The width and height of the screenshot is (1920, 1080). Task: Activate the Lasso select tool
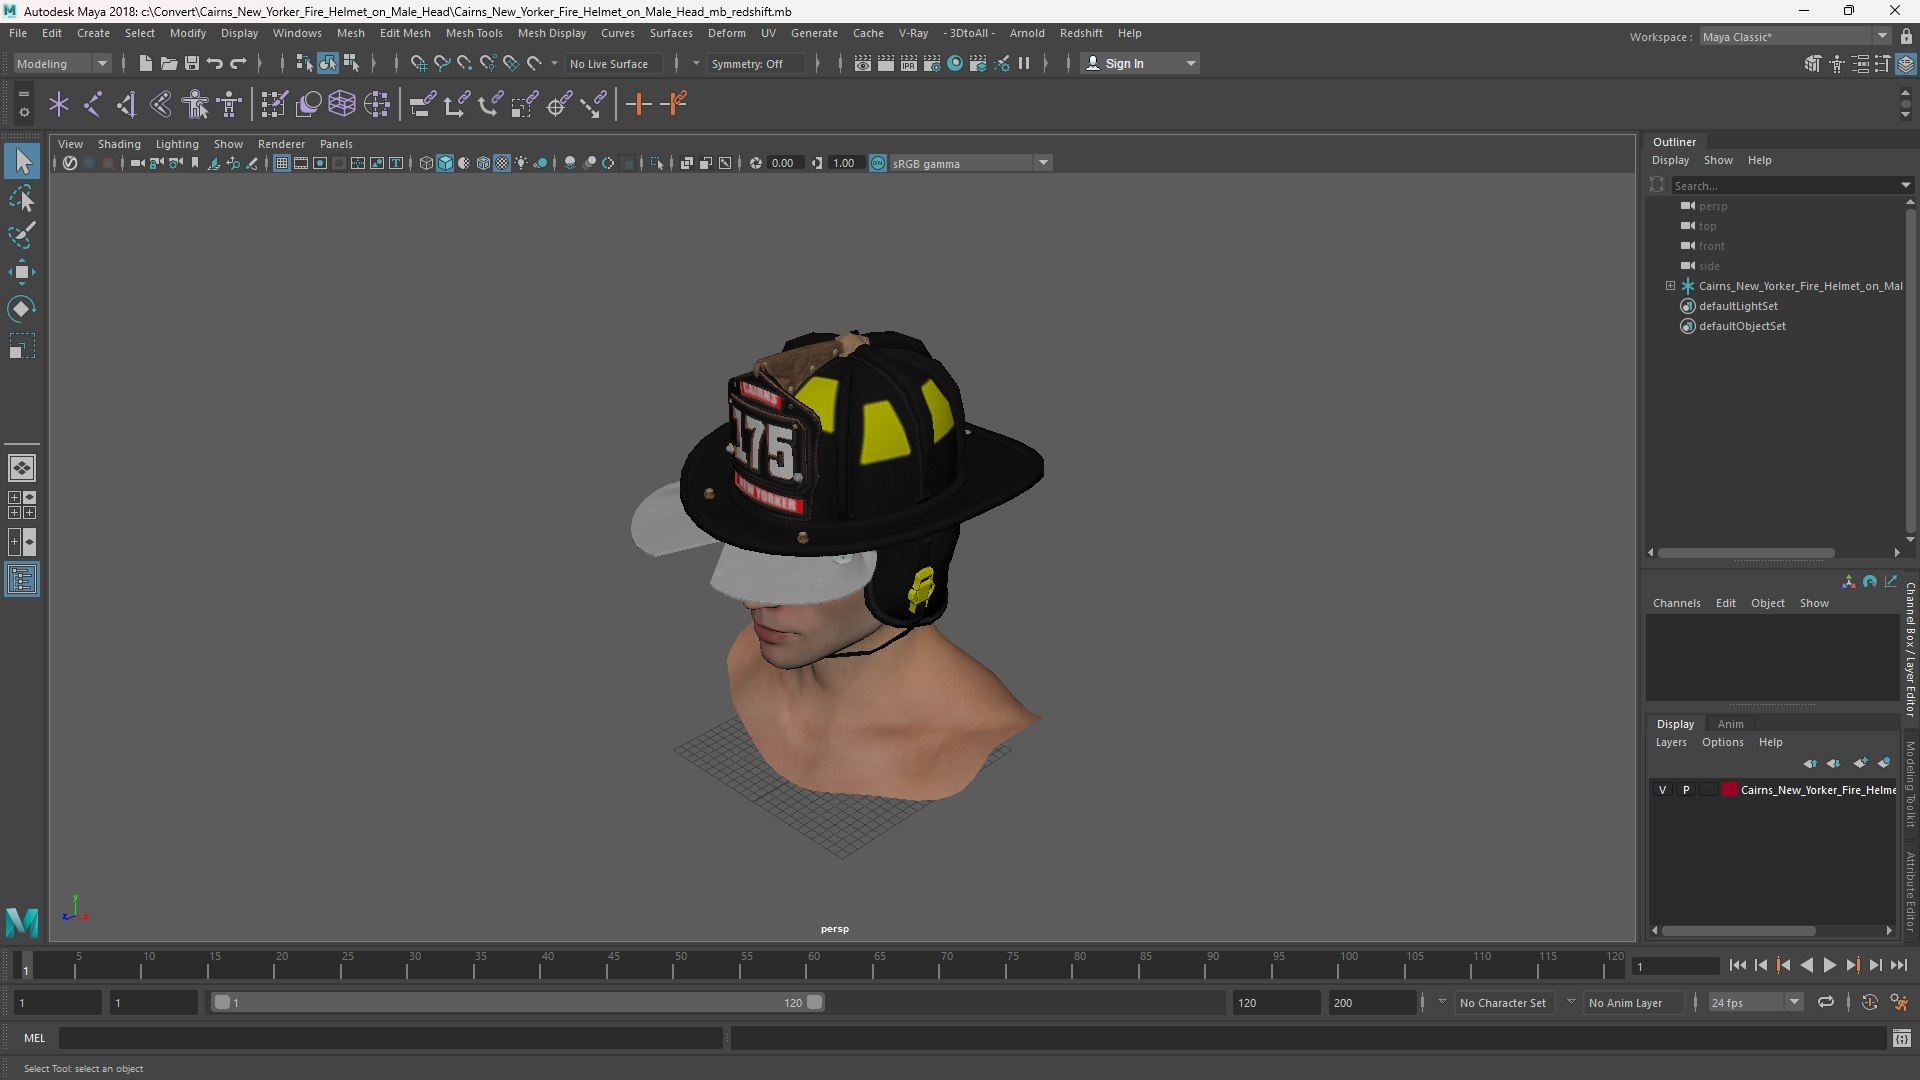(22, 198)
